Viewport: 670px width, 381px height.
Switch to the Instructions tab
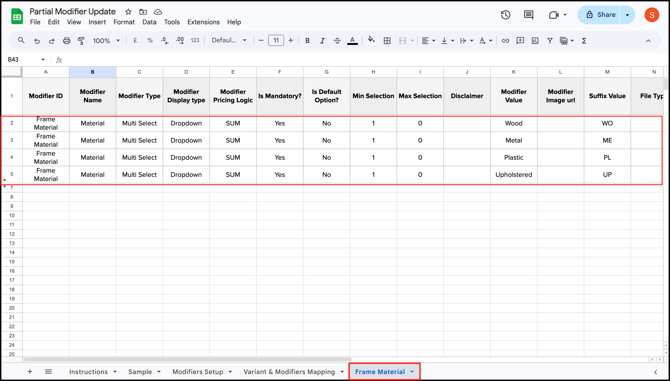click(x=88, y=372)
